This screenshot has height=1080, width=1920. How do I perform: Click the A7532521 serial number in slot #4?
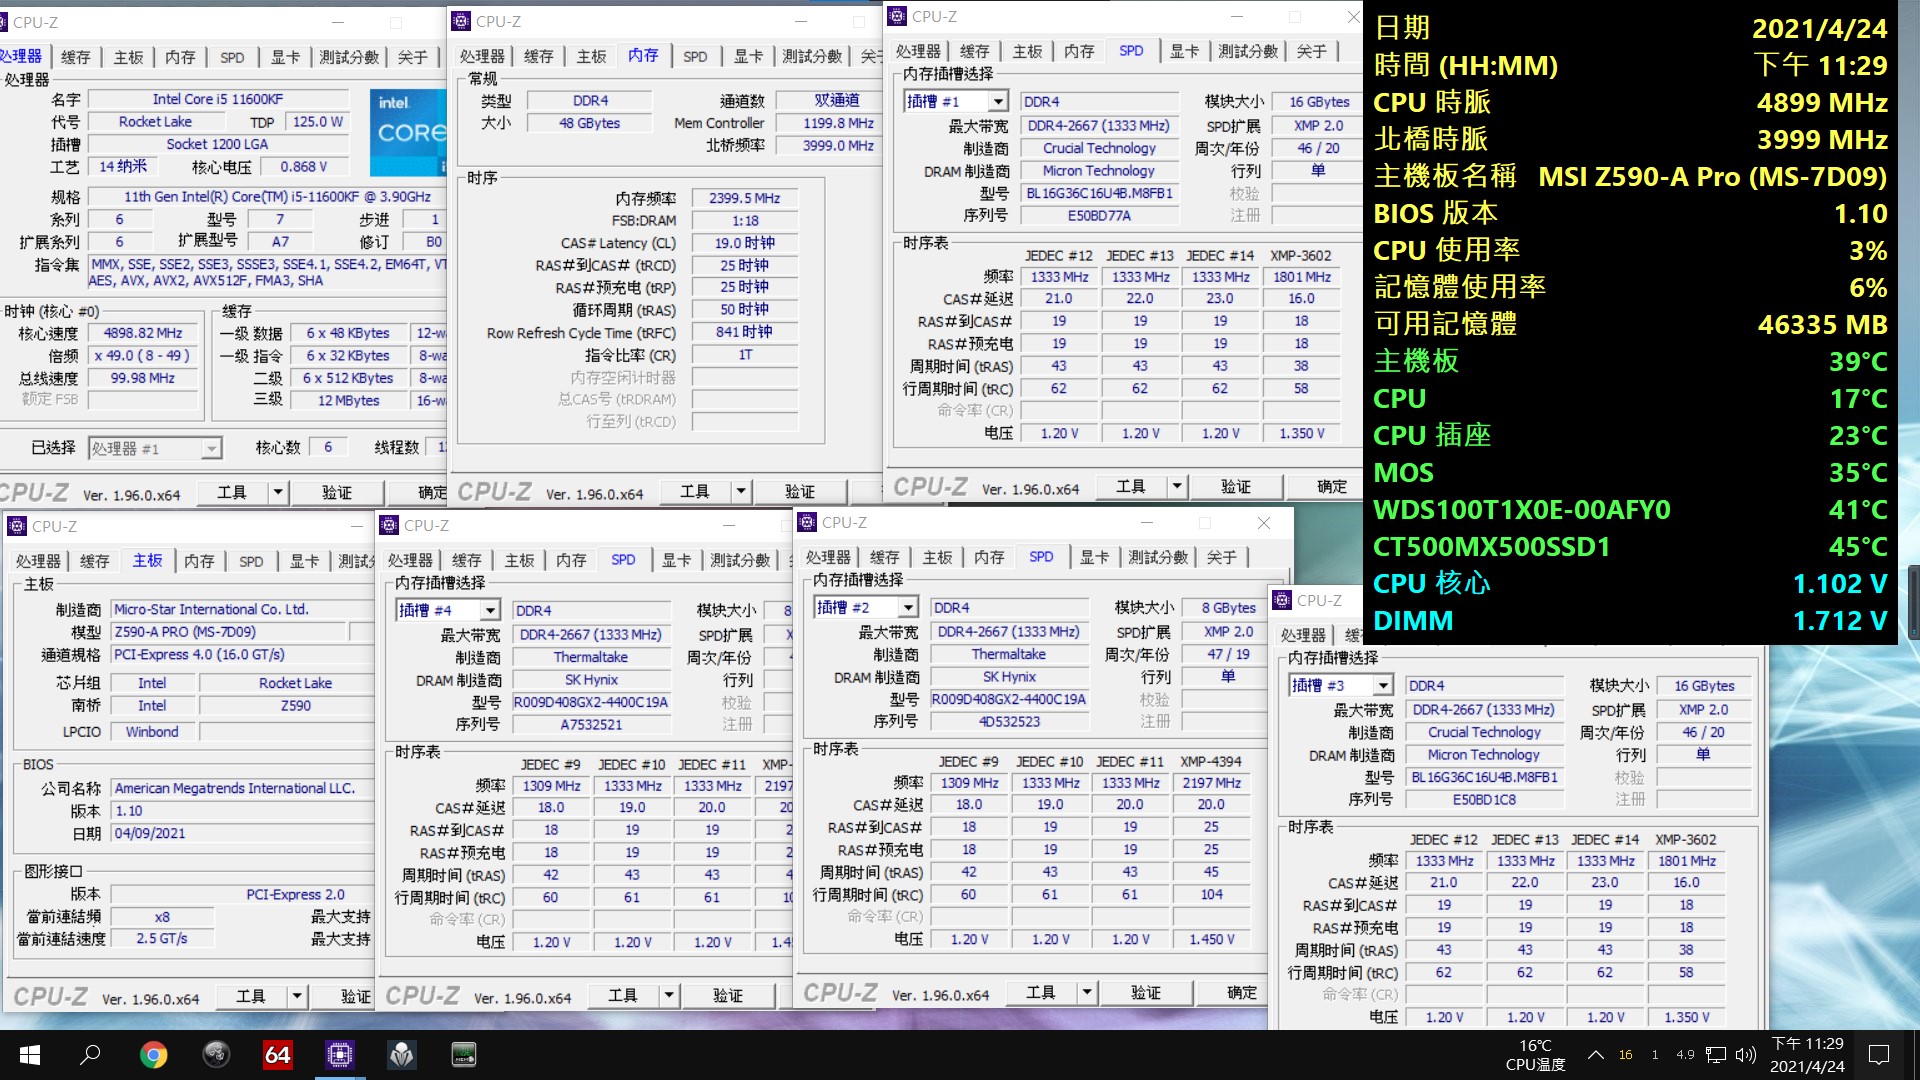pyautogui.click(x=591, y=724)
